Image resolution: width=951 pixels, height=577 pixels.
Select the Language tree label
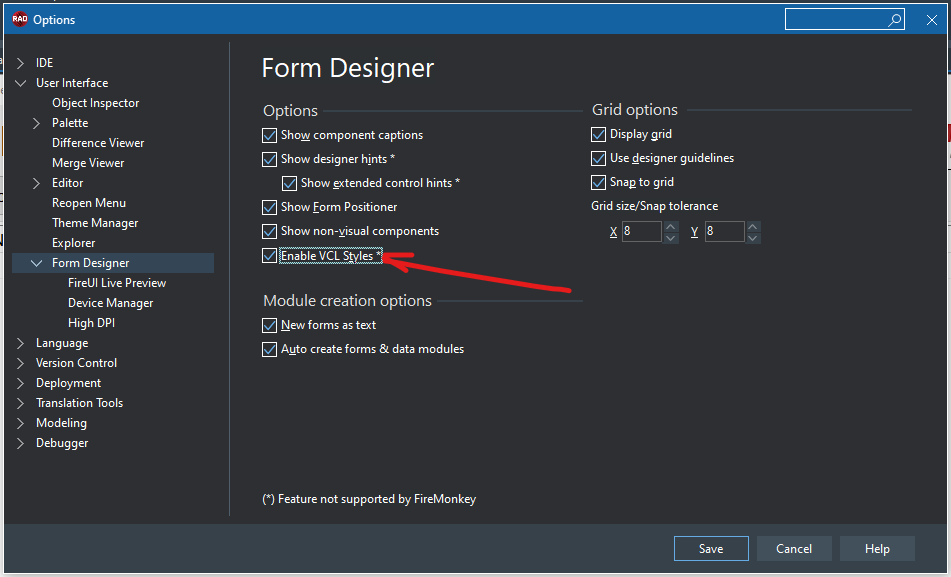click(62, 343)
